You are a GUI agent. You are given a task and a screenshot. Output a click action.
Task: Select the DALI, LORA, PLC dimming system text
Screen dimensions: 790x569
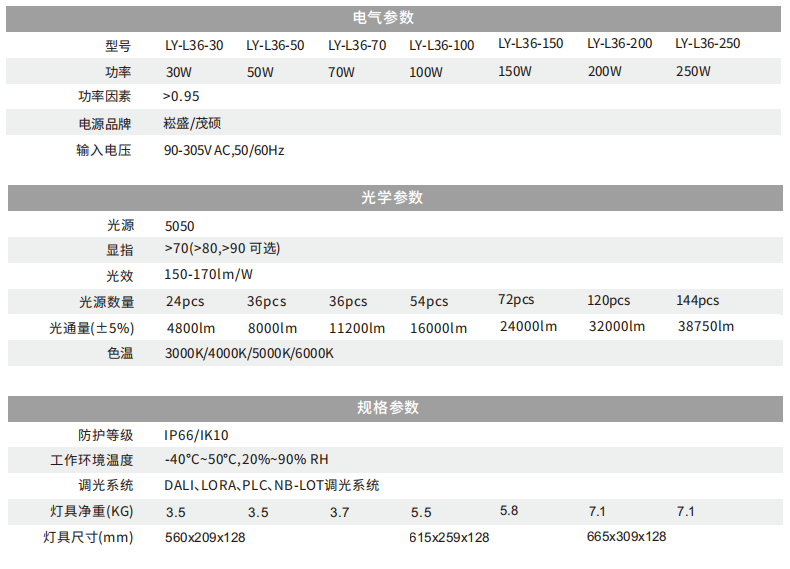[272, 486]
